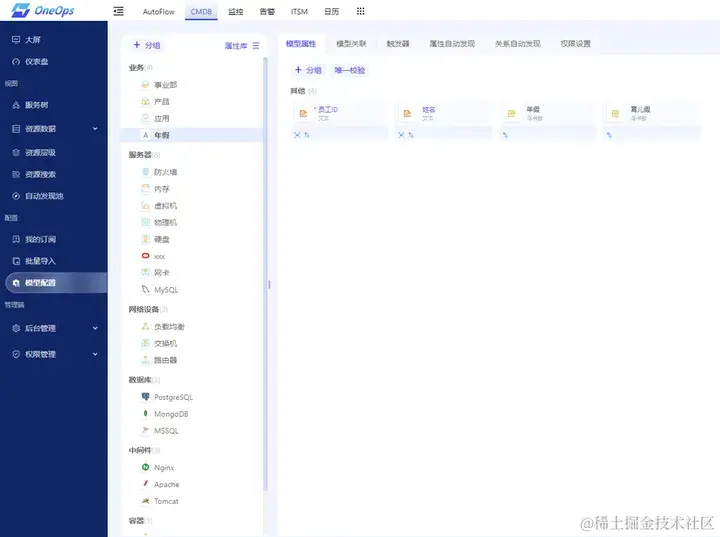Collapse the sidebar with the menu fold icon
This screenshot has height=537, width=720.
(x=118, y=11)
